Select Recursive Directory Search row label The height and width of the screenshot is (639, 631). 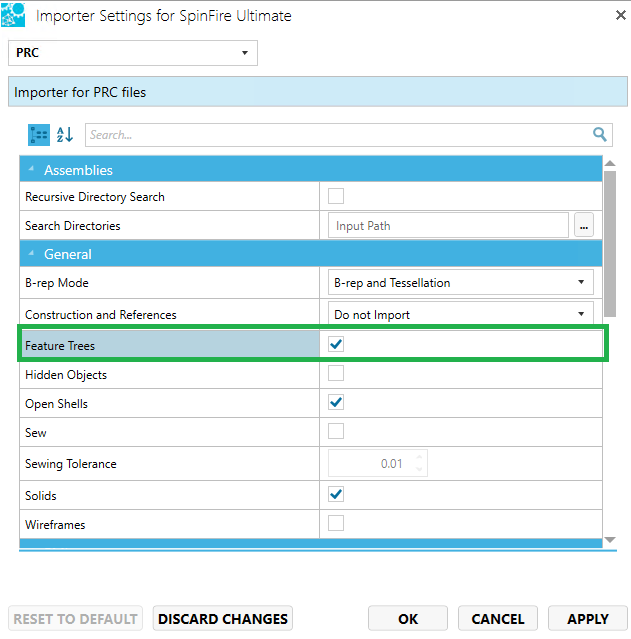click(x=95, y=197)
